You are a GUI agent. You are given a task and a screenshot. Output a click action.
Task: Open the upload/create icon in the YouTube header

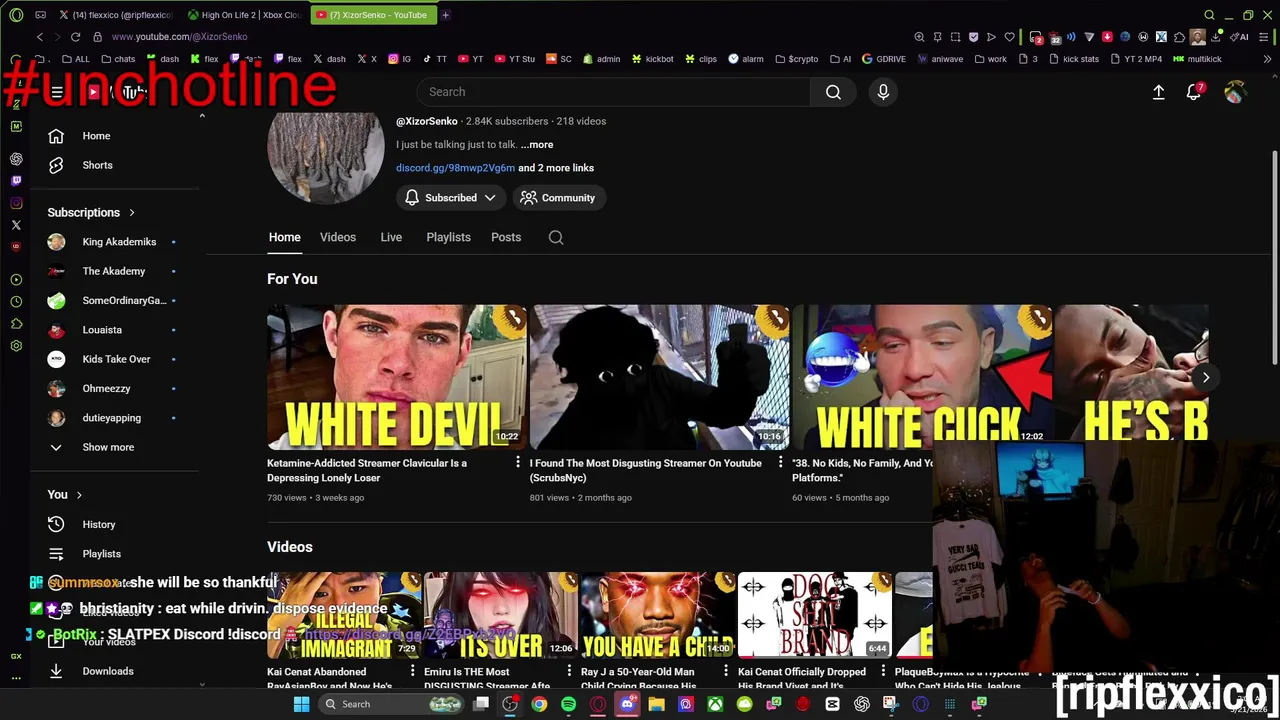click(x=1159, y=92)
